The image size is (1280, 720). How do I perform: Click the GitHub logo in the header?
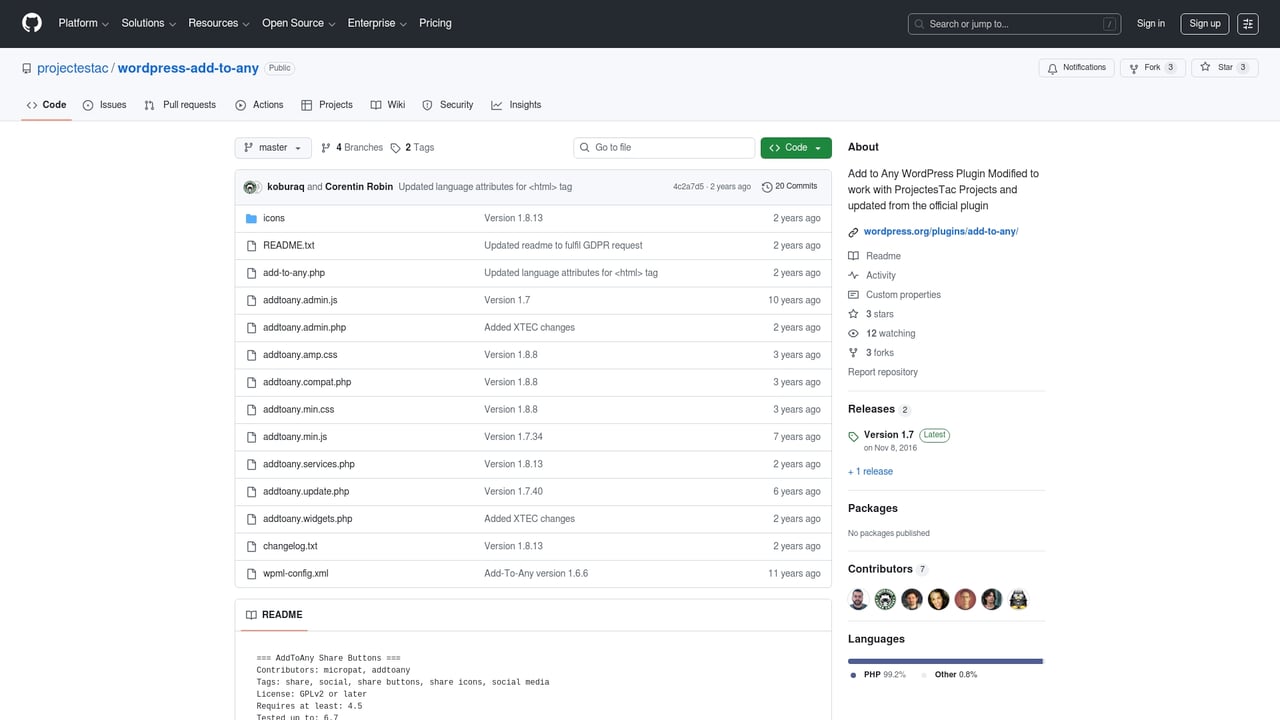[x=31, y=23]
